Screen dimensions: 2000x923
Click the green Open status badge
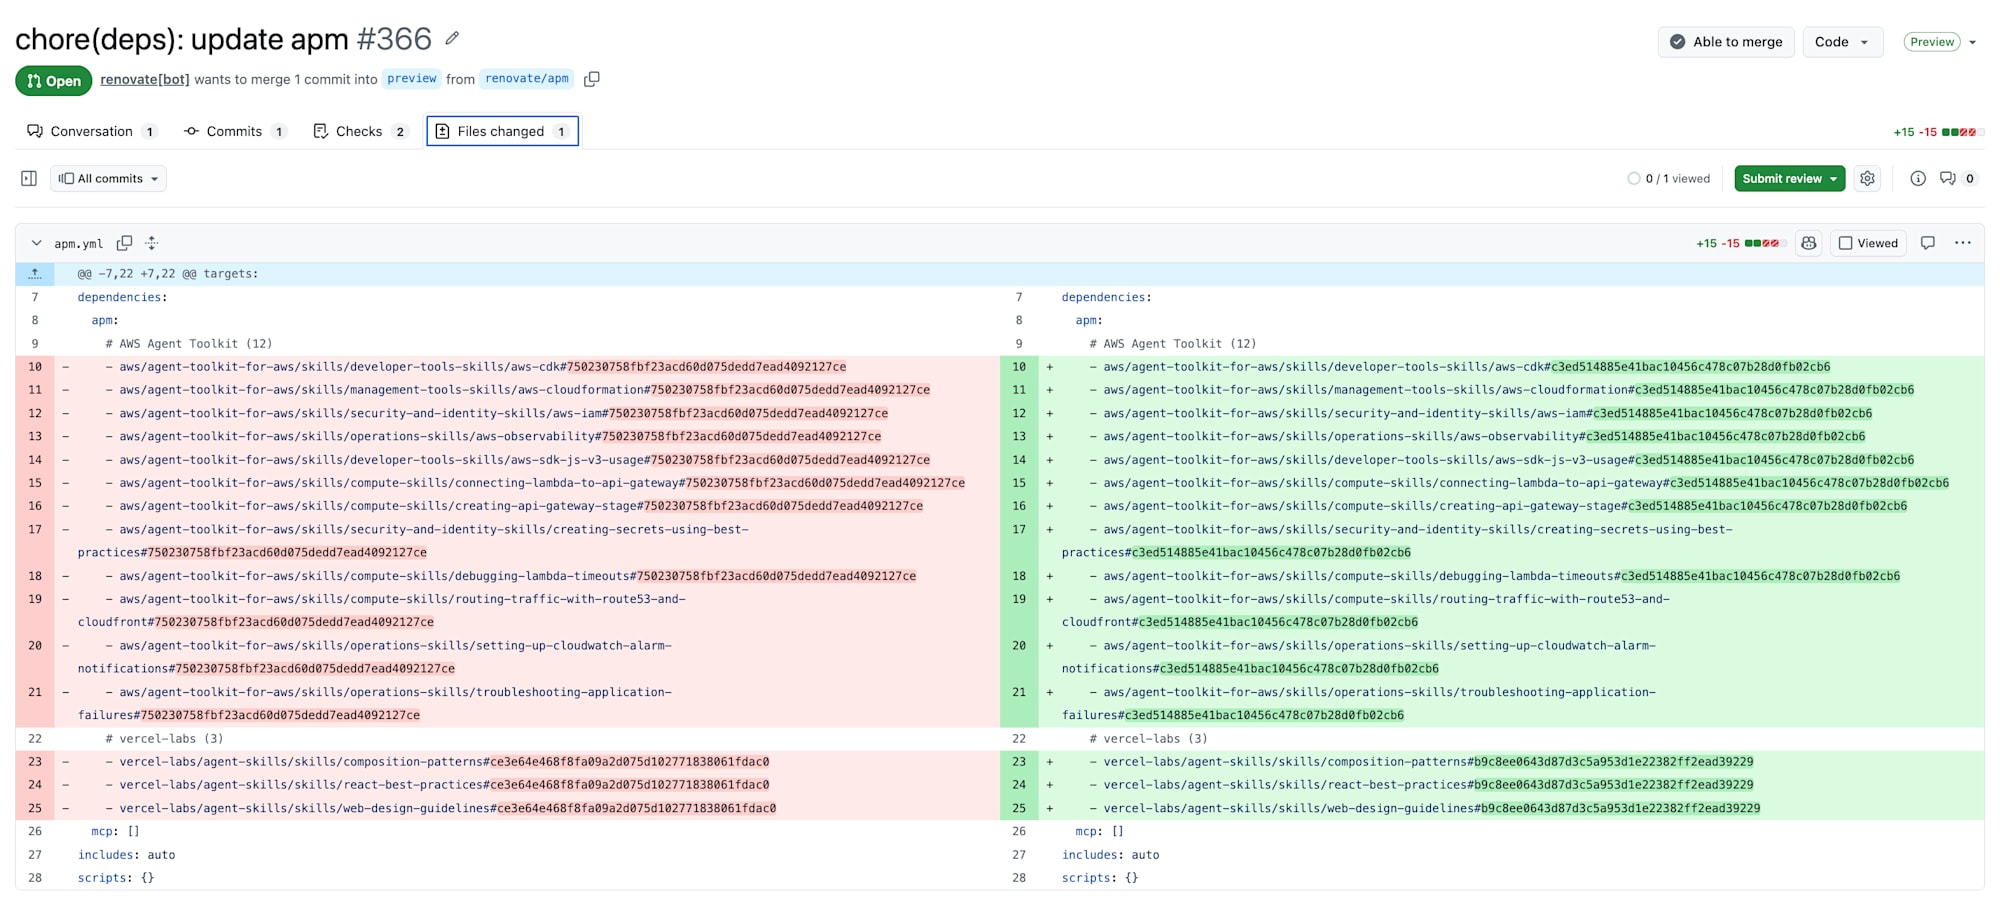tap(54, 81)
